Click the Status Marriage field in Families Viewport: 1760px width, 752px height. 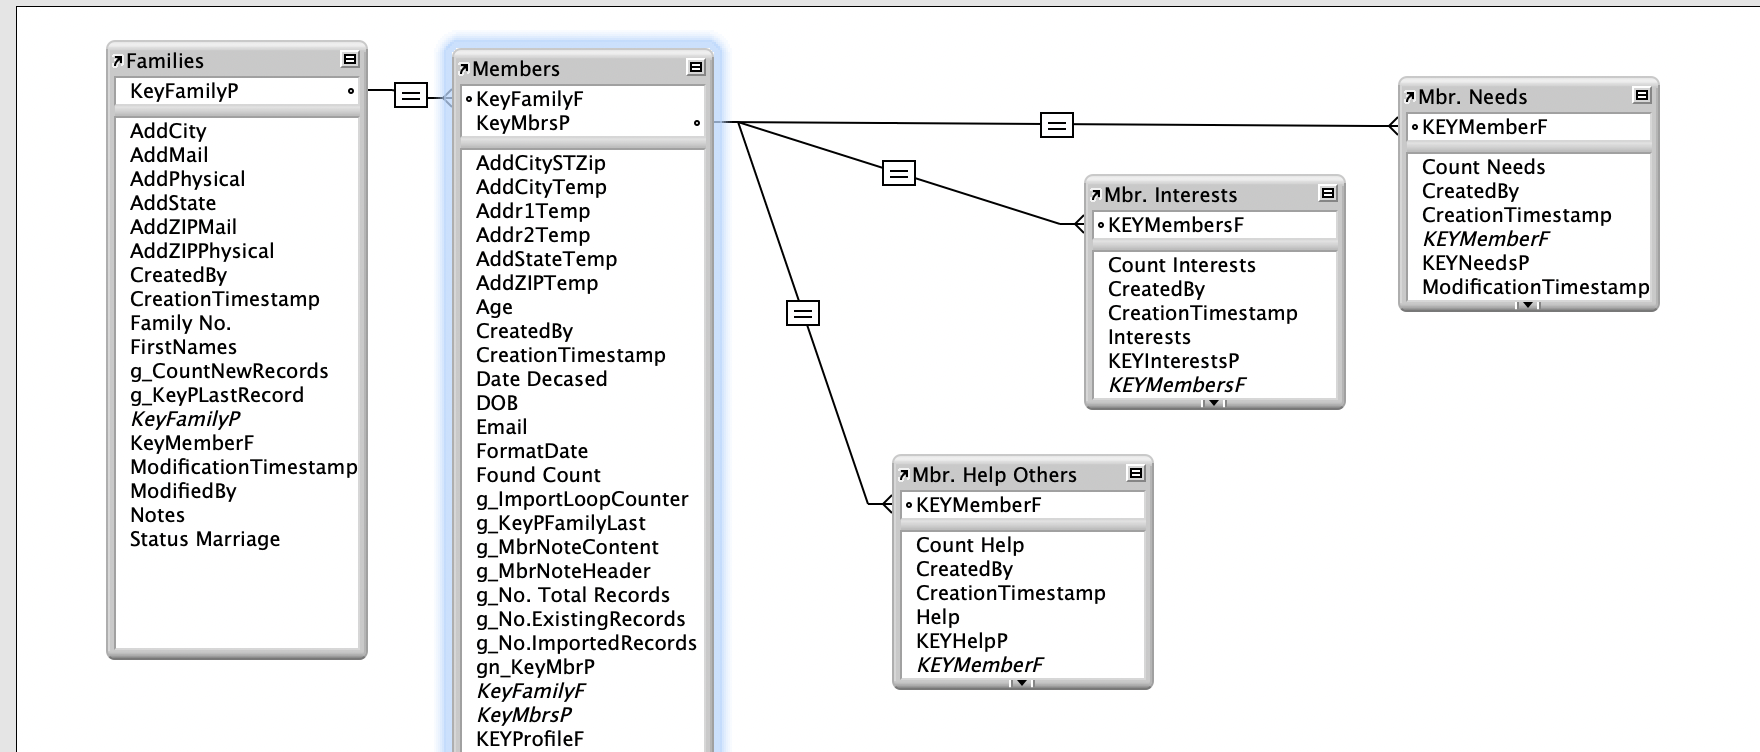(x=205, y=539)
